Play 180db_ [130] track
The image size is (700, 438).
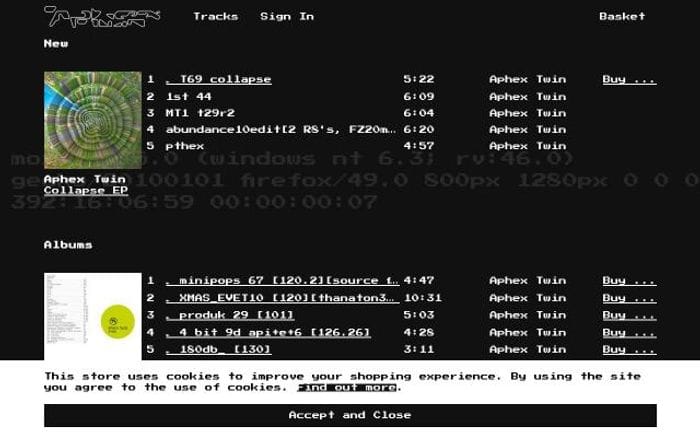pyautogui.click(x=218, y=350)
